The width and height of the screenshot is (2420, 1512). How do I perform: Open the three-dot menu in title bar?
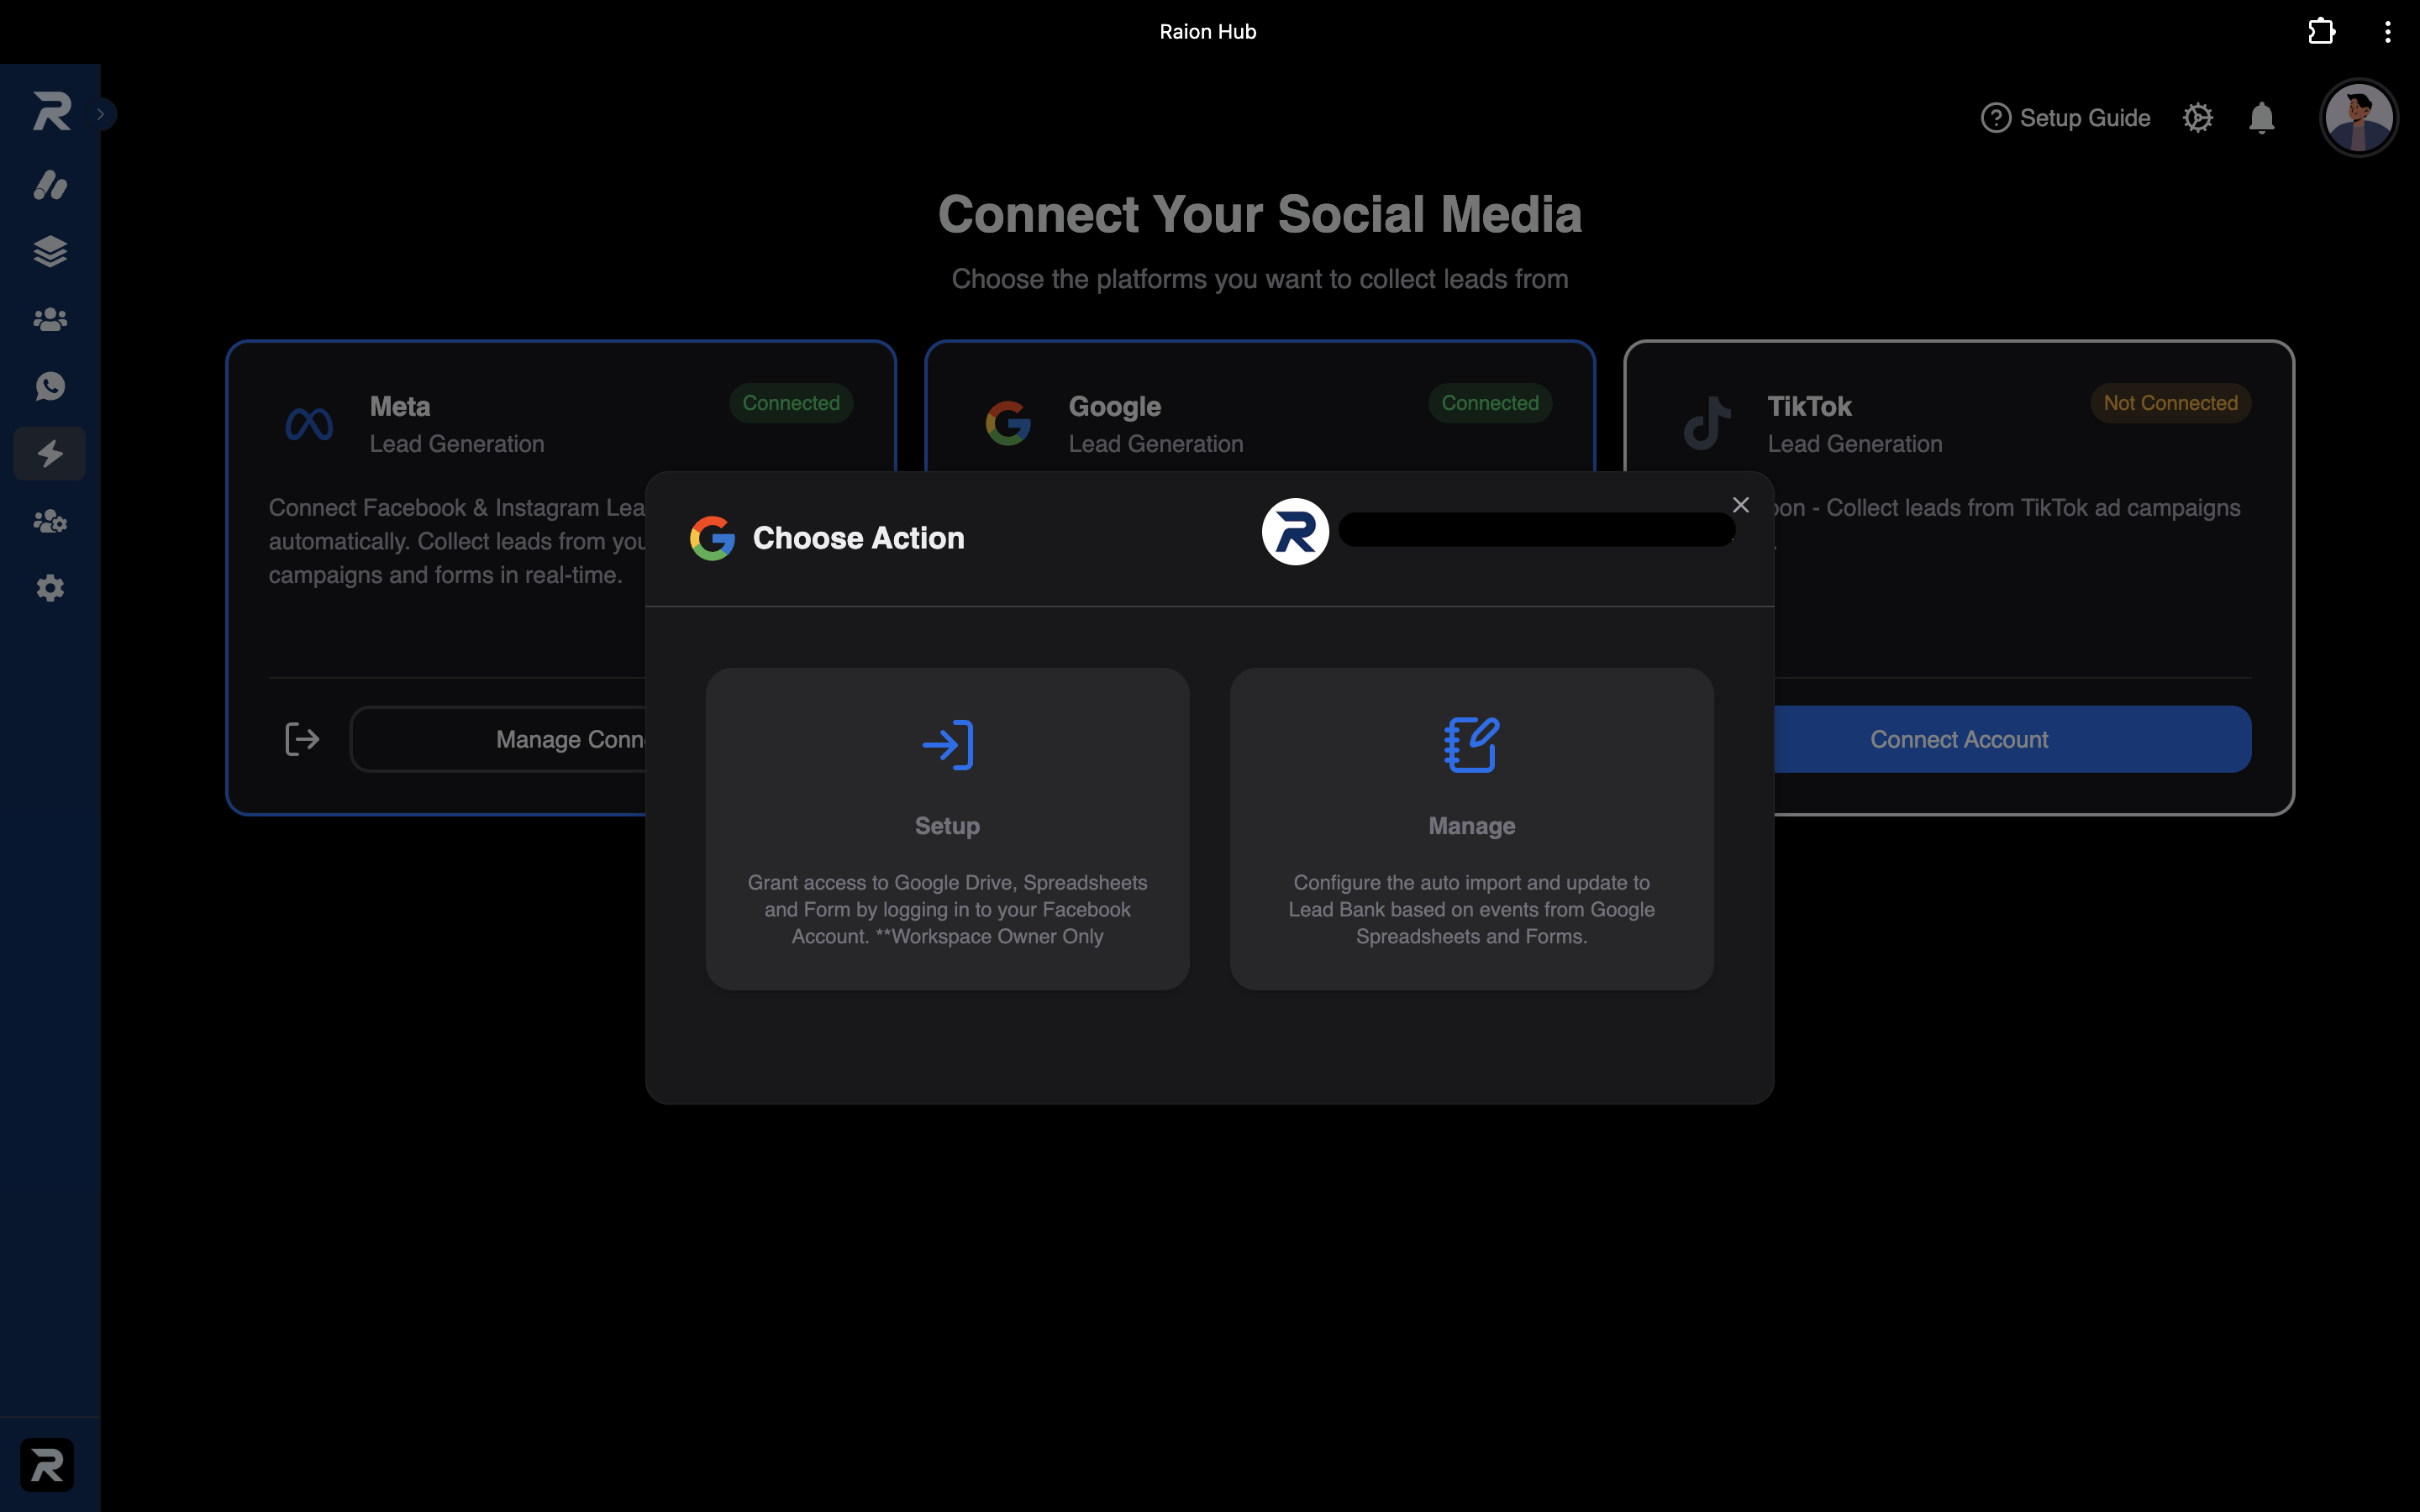click(x=2388, y=31)
